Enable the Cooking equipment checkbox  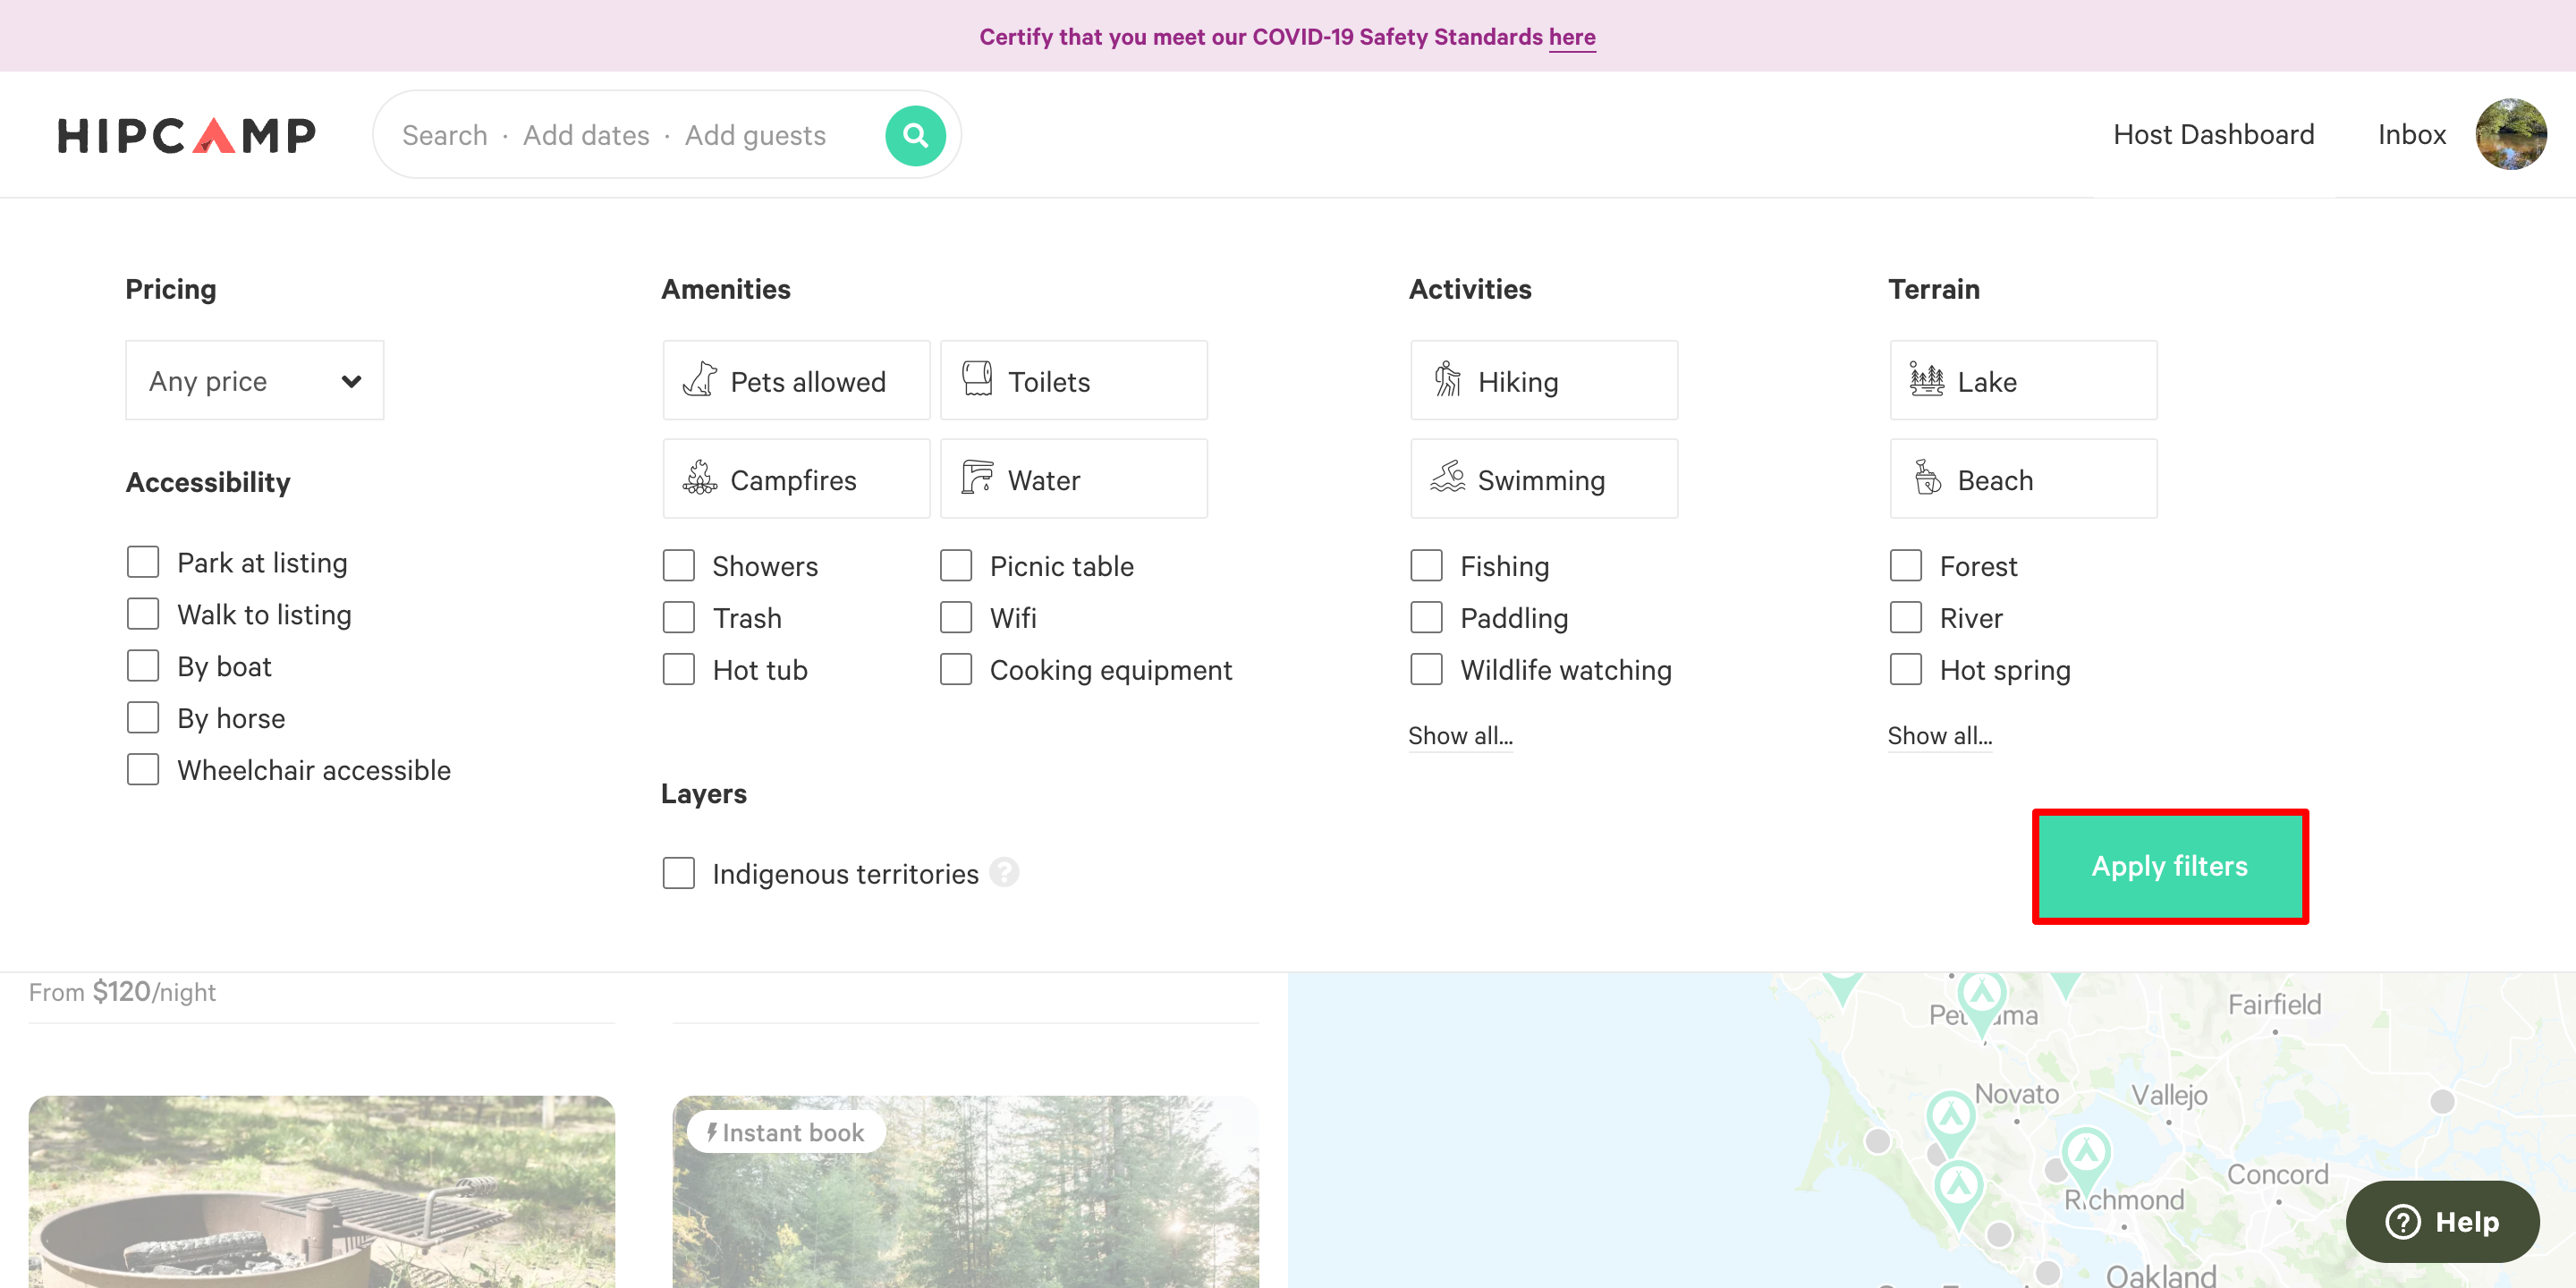tap(956, 670)
